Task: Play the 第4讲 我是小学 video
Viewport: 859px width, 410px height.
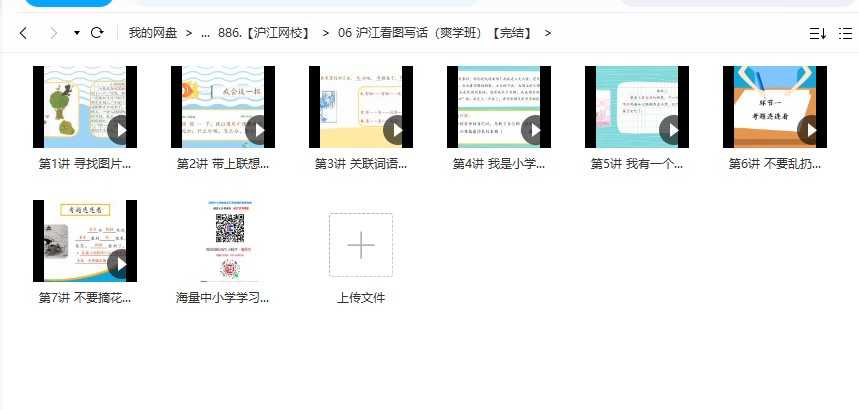Action: point(533,130)
